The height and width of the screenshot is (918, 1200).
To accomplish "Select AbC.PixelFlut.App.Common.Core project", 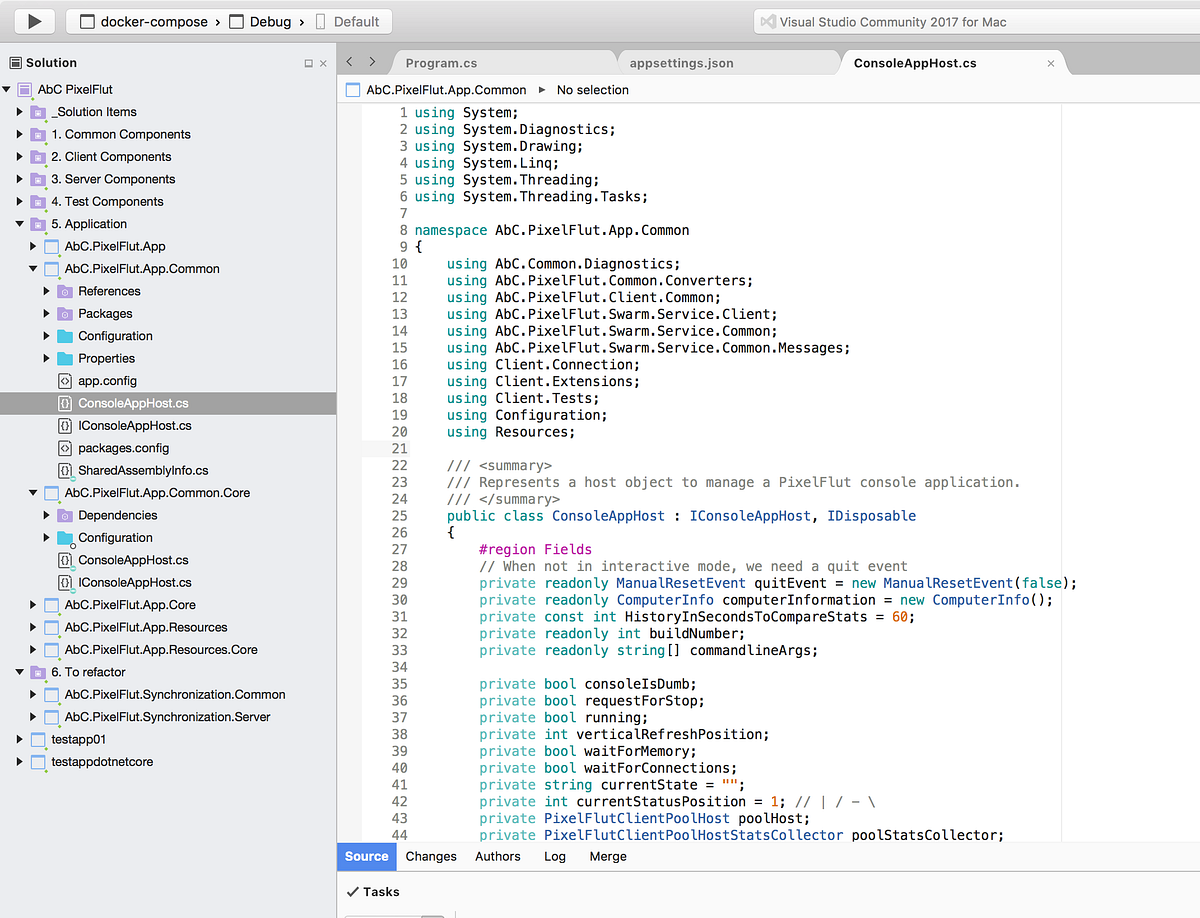I will (x=157, y=493).
